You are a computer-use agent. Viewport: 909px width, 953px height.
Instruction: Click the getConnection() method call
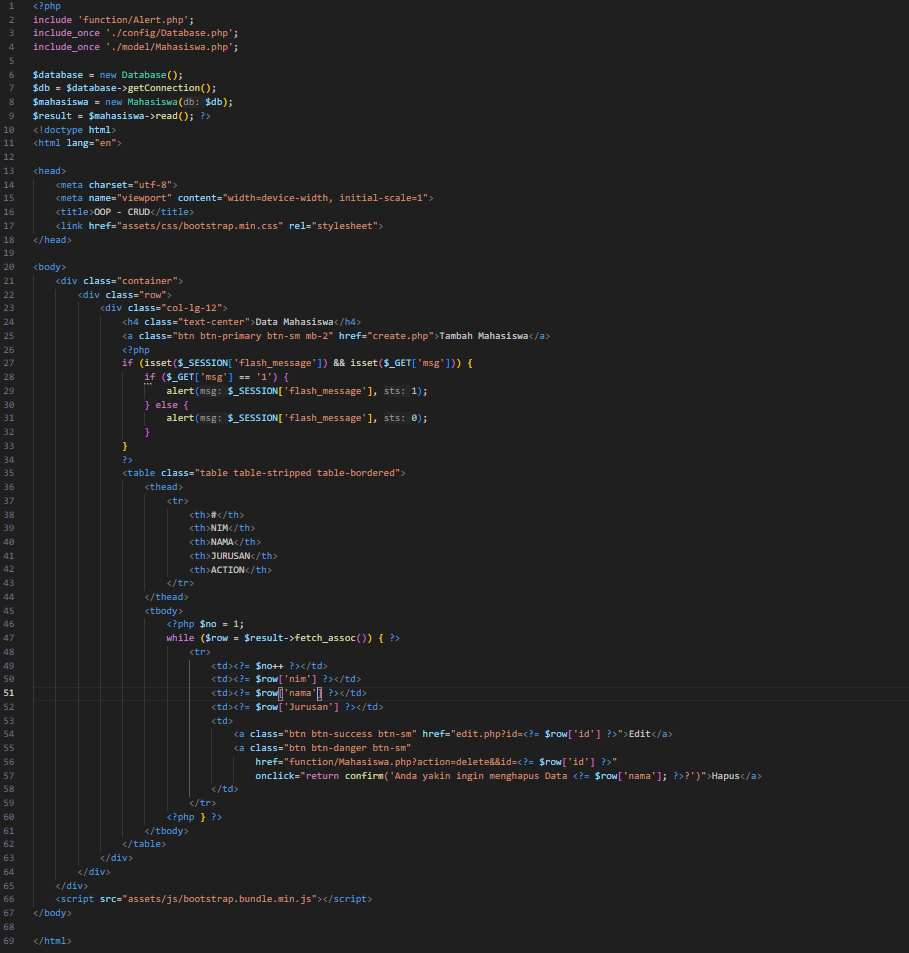177,88
